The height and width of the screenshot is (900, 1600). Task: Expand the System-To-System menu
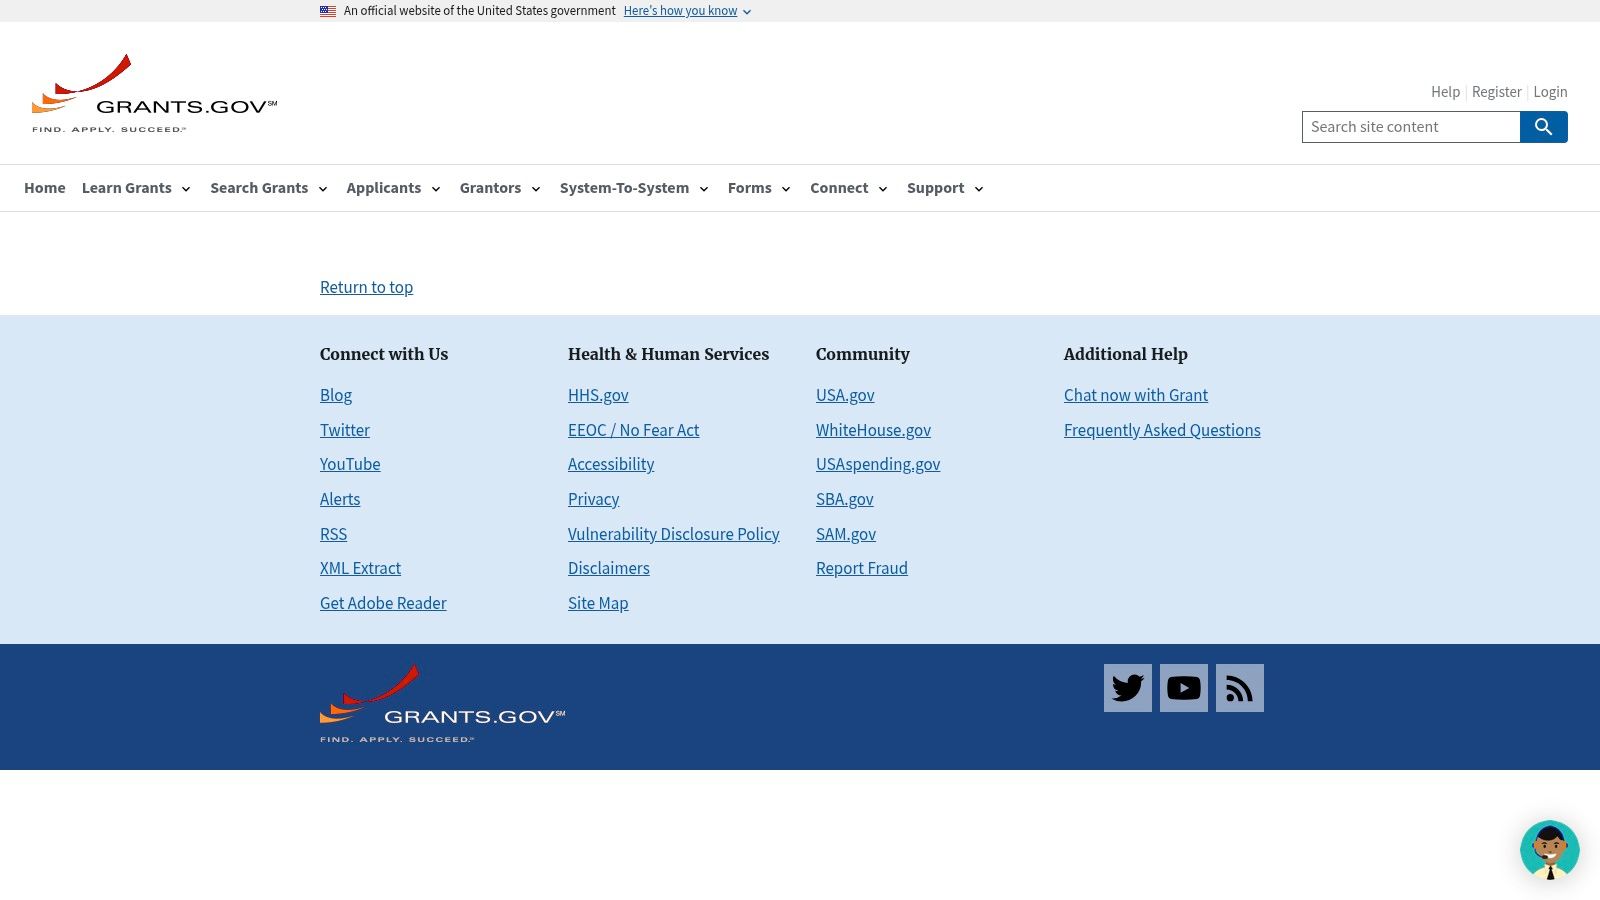point(634,188)
